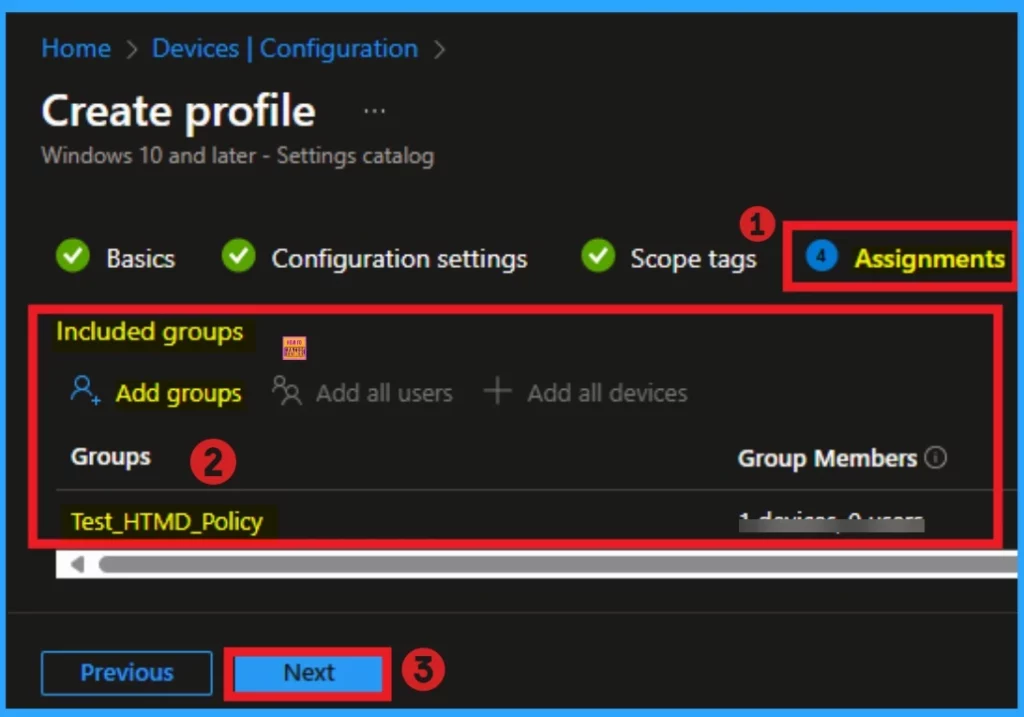Viewport: 1024px width, 717px height.
Task: Select the Test_HTMD_Policy group row
Action: coord(167,522)
